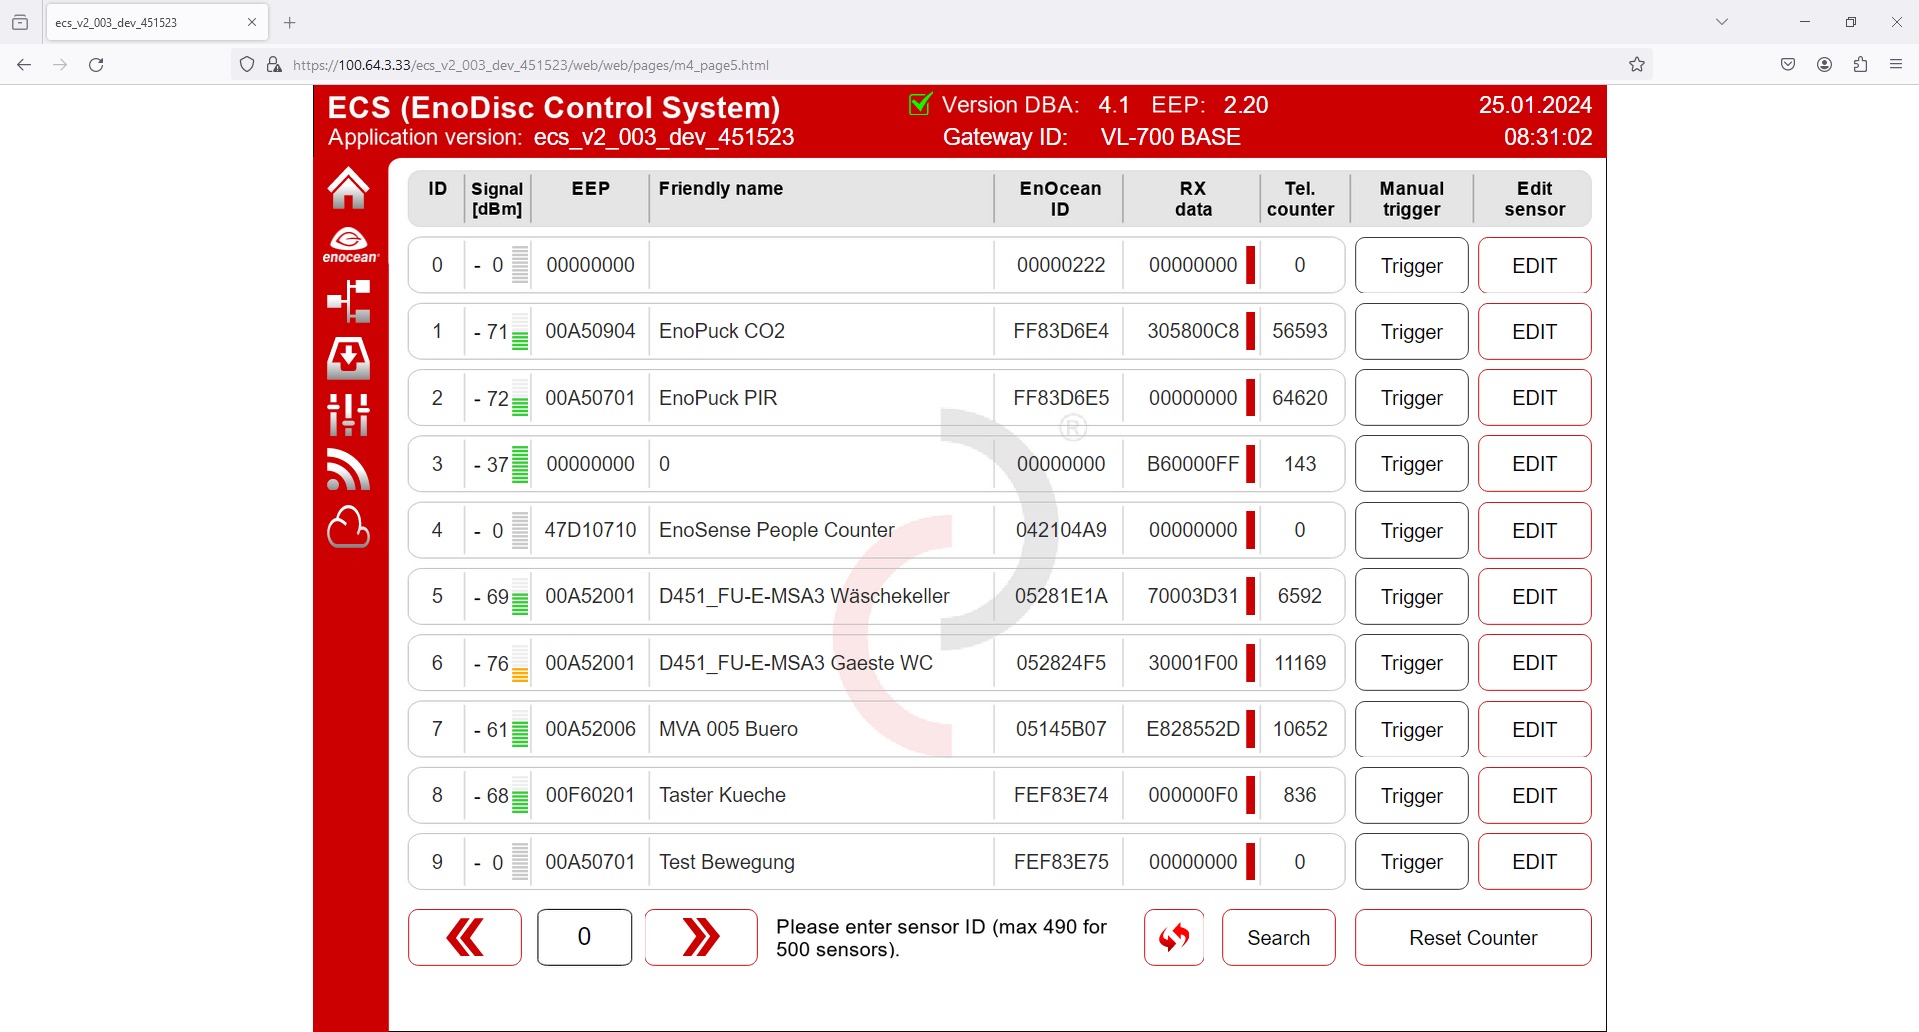Click the download inbox sidebar icon
The image size is (1919, 1032).
pos(348,358)
